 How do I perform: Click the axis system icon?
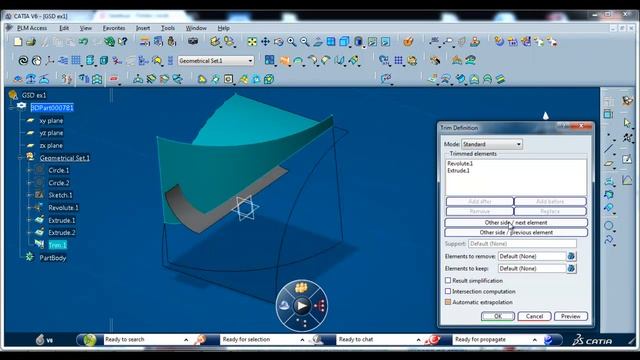50,61
